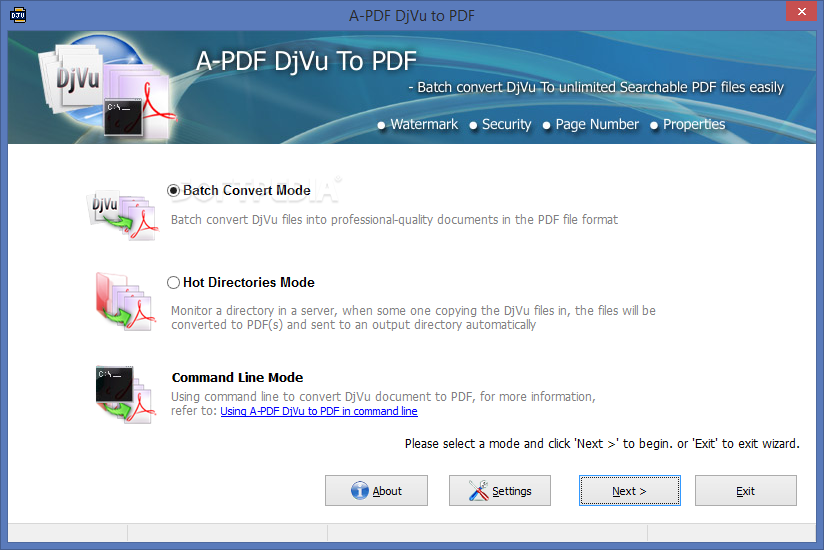Click the 'A-PDF DjVu To PDF' banner title
824x550 pixels.
tap(306, 61)
